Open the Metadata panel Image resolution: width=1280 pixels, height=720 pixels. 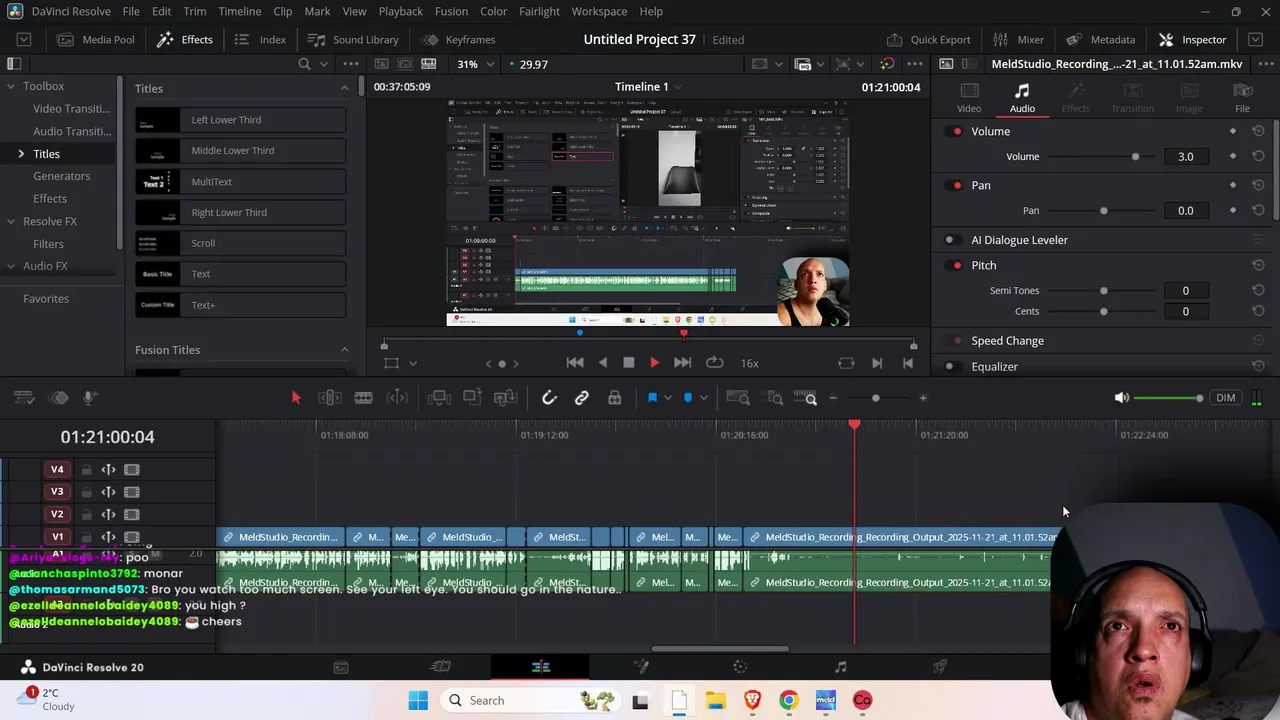(x=1101, y=39)
